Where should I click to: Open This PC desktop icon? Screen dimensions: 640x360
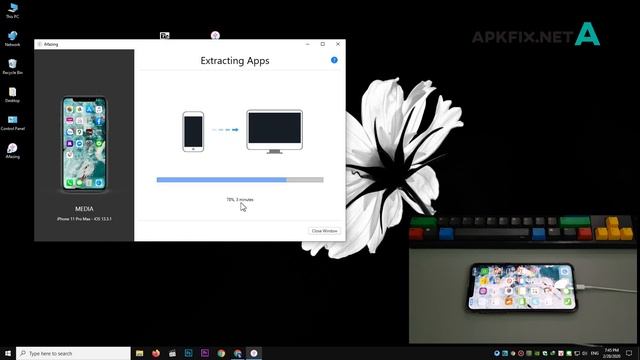click(12, 10)
